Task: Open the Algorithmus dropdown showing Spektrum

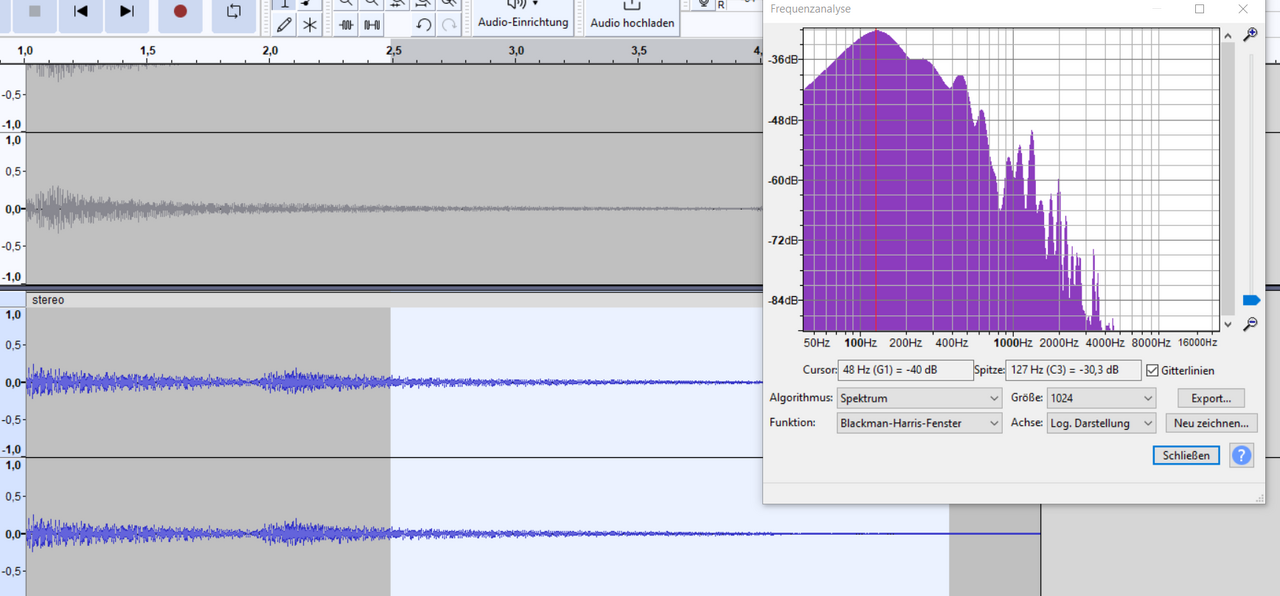Action: [919, 398]
